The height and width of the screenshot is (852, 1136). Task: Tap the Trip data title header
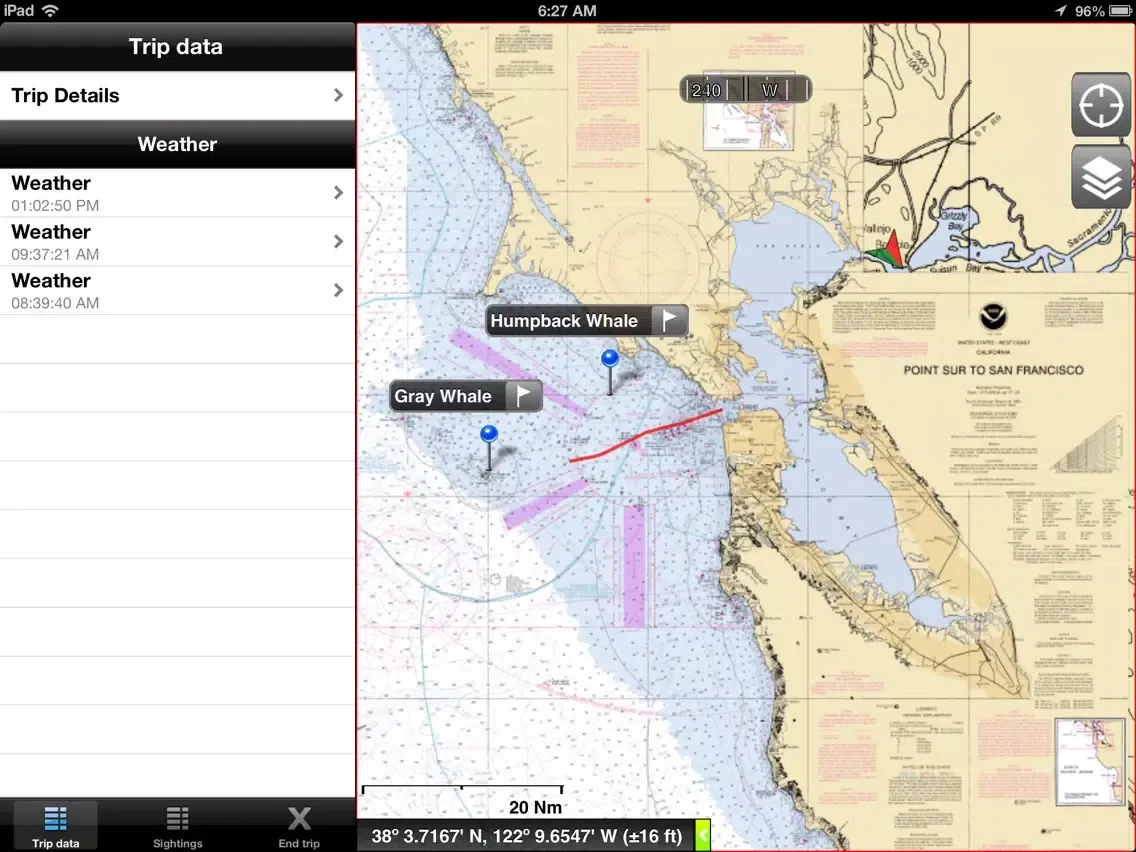(x=178, y=46)
